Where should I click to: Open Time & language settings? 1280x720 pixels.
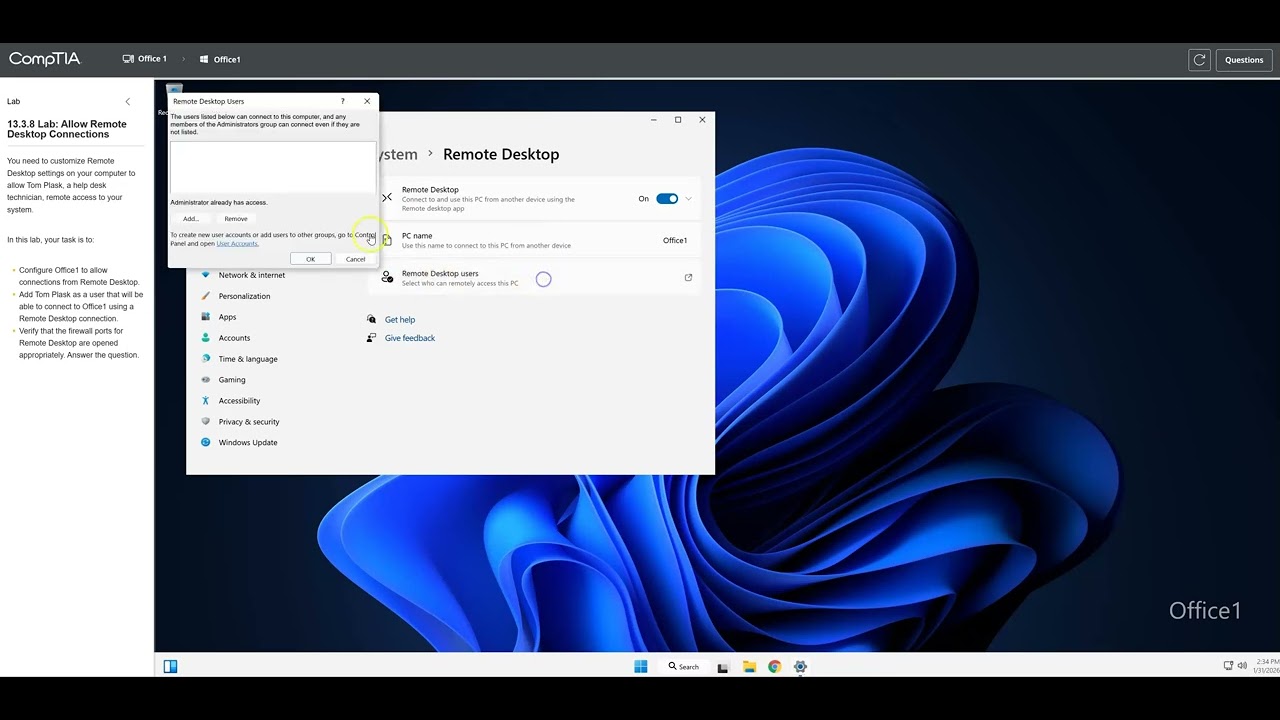[248, 359]
